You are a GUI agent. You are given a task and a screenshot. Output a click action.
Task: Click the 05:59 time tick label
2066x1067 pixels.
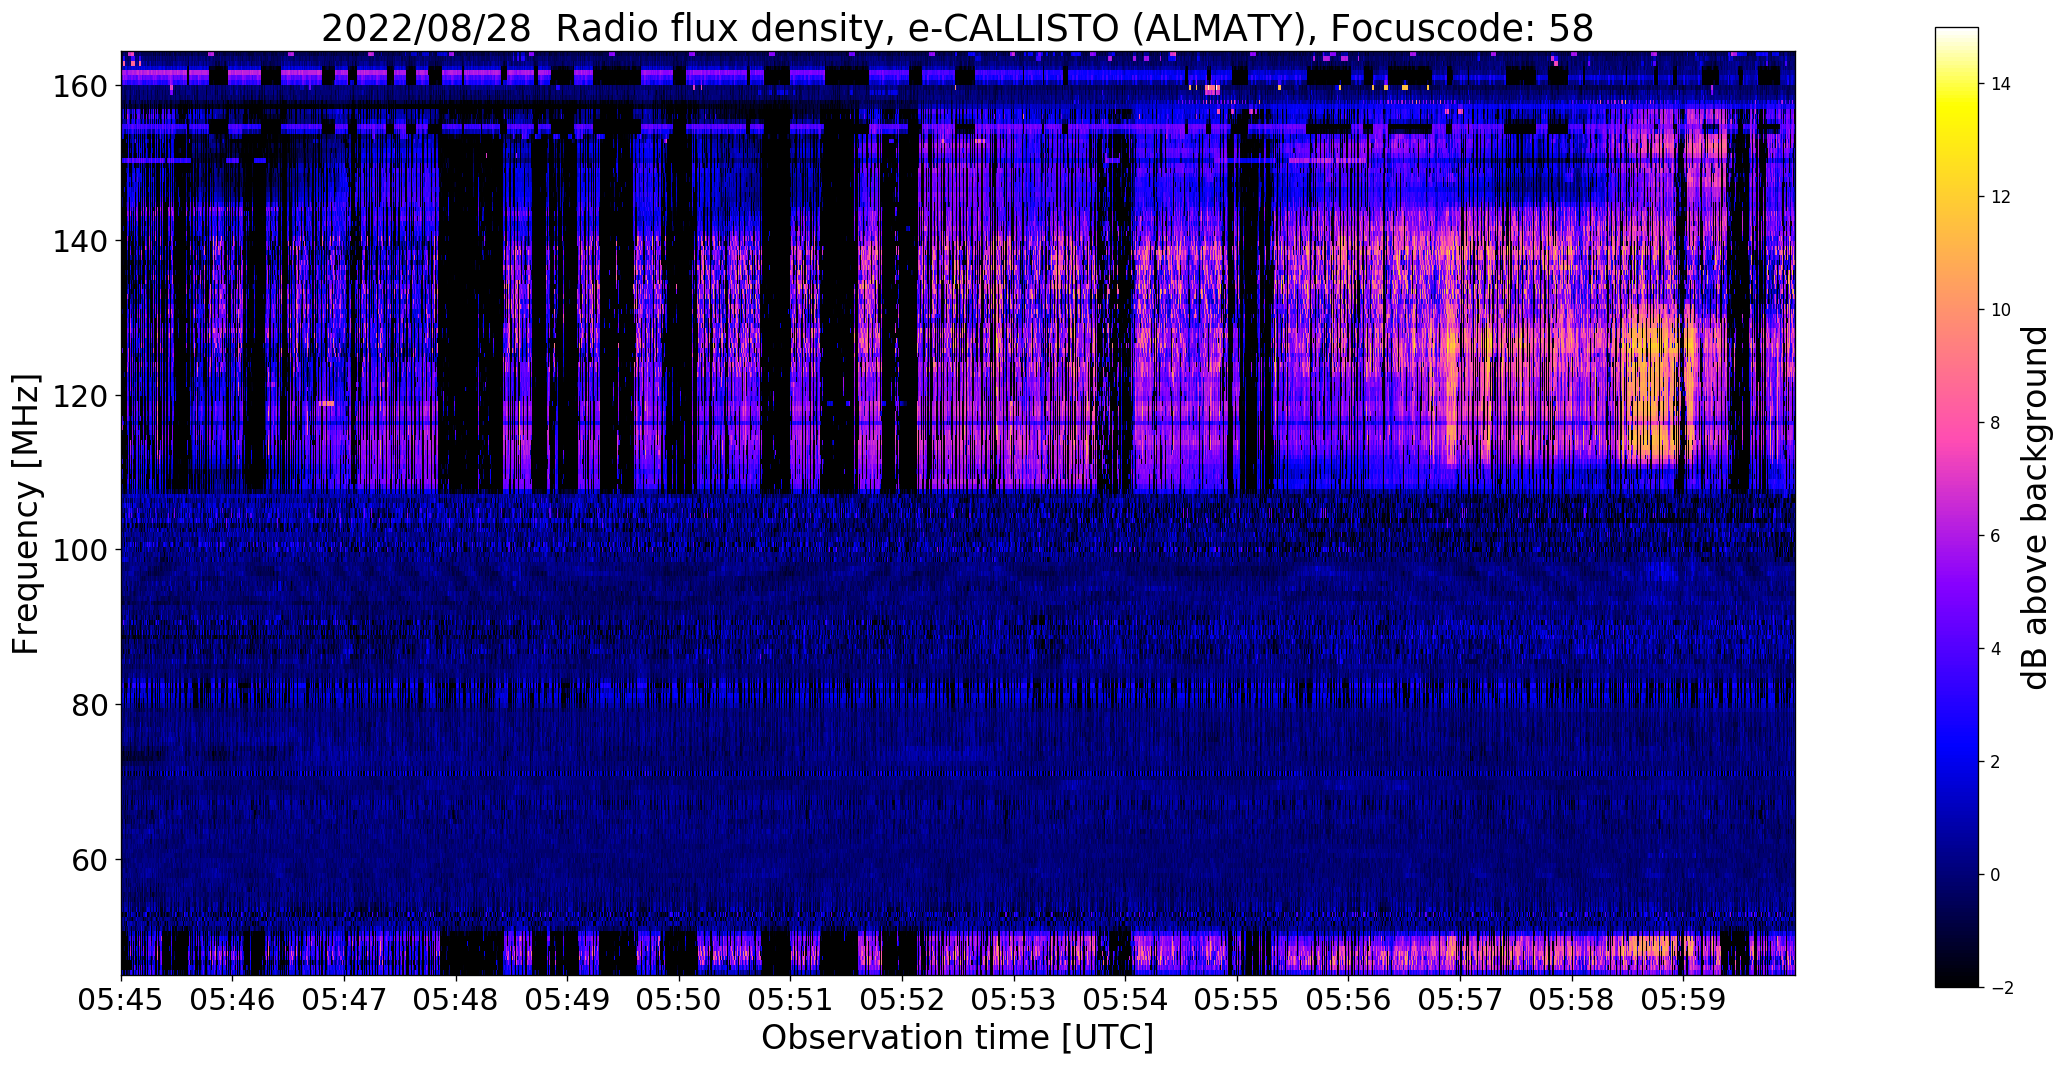1683,999
